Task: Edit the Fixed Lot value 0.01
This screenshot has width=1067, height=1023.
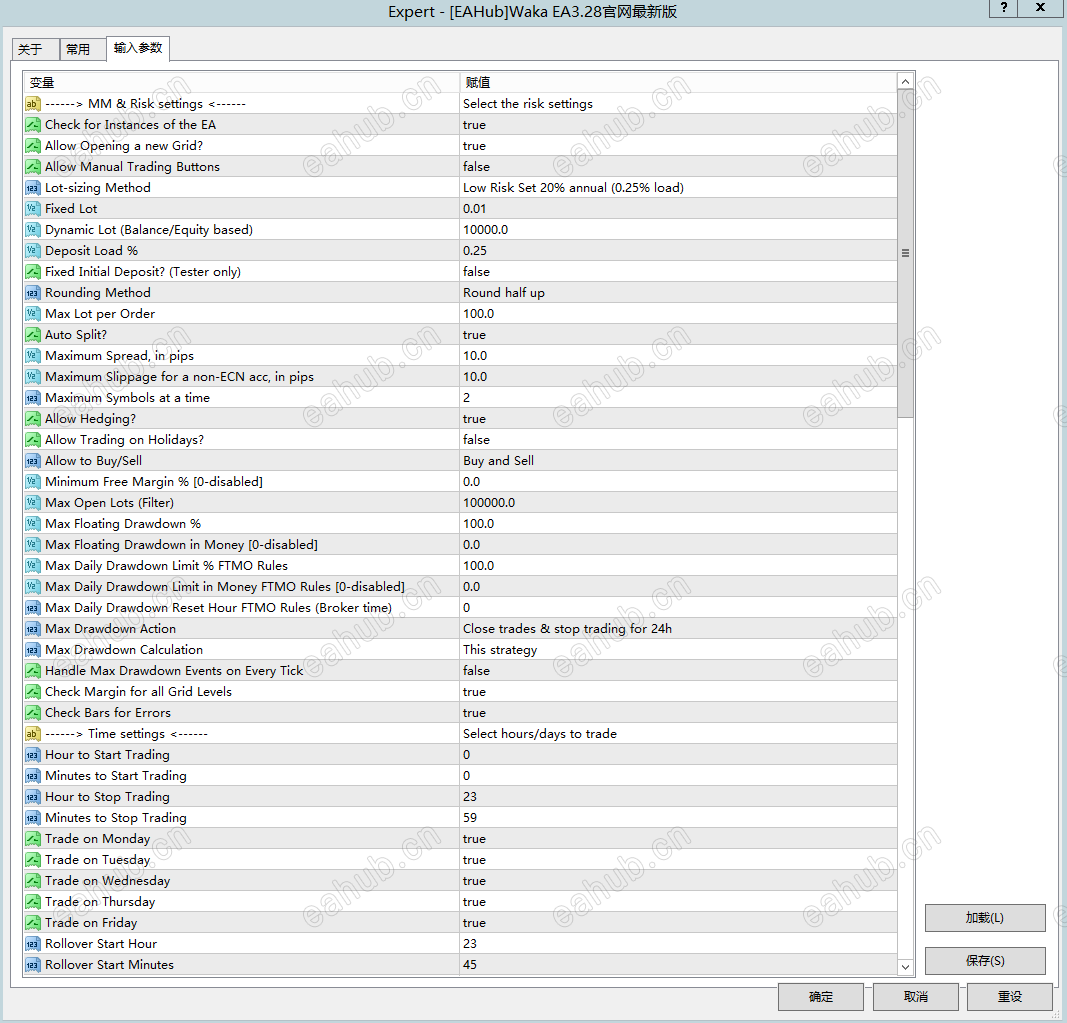Action: coord(678,209)
